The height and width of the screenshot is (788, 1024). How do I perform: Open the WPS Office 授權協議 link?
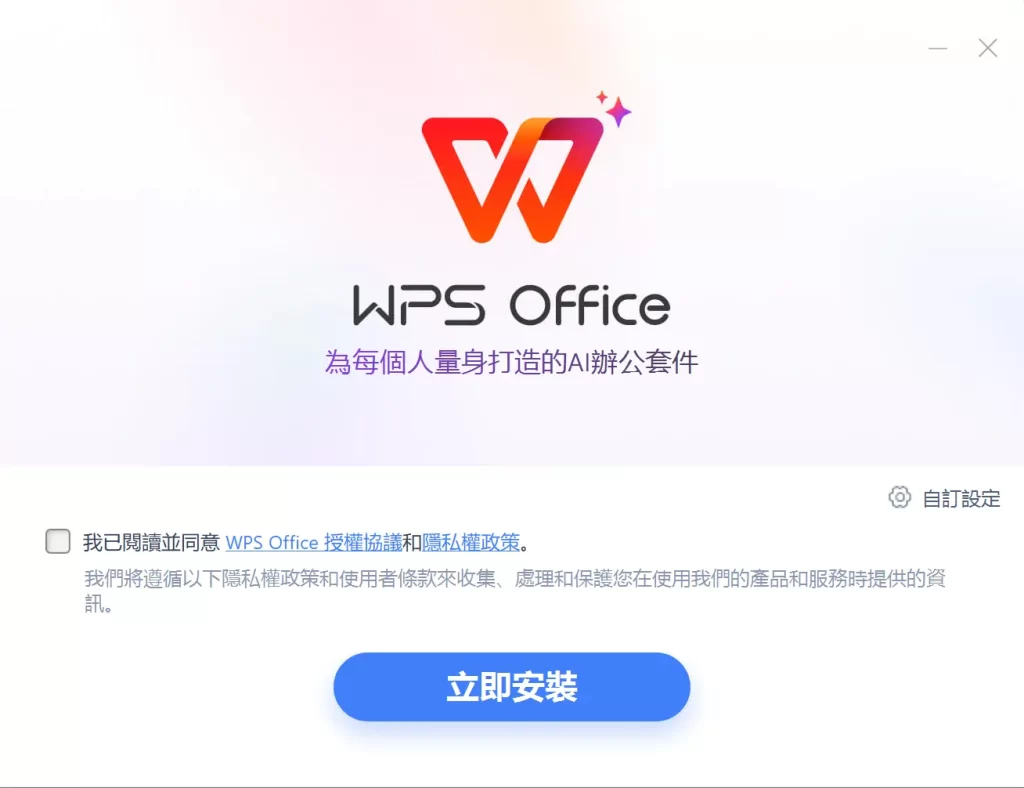click(313, 543)
